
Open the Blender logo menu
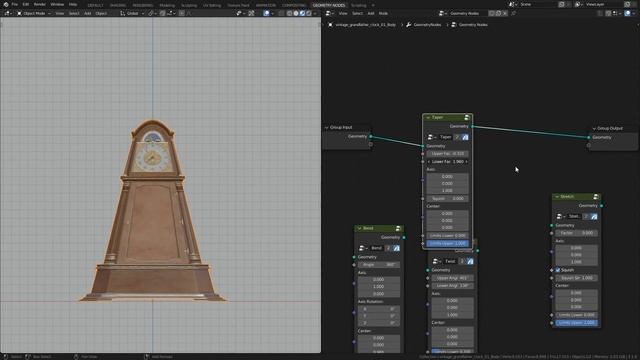pyautogui.click(x=6, y=4)
